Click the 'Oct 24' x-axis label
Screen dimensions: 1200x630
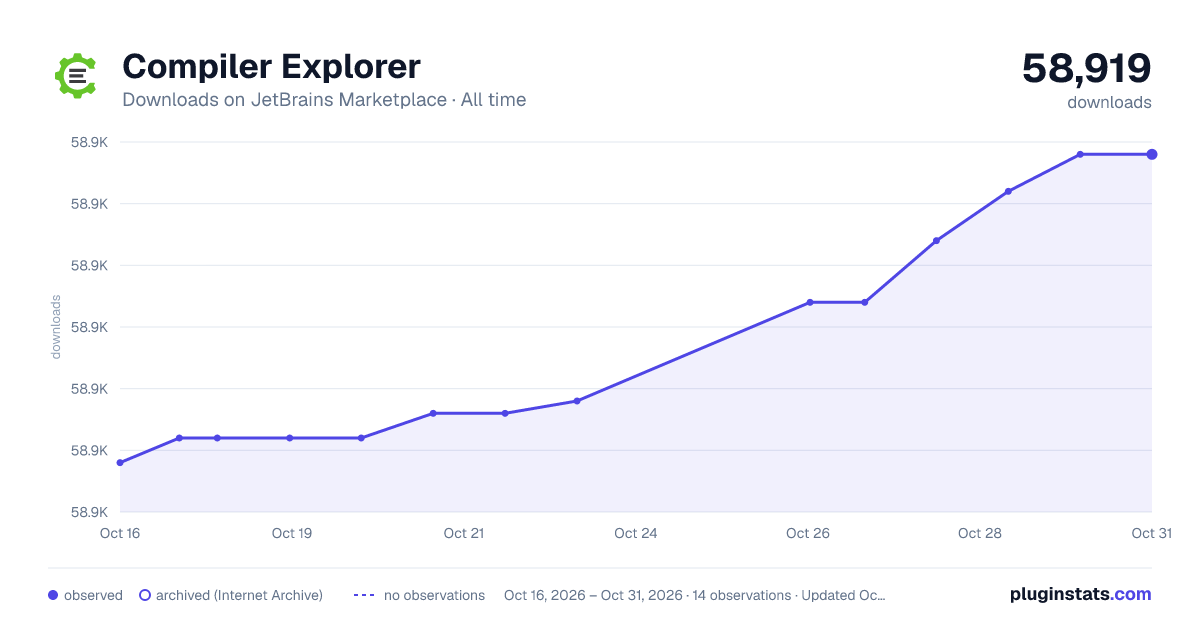point(636,533)
